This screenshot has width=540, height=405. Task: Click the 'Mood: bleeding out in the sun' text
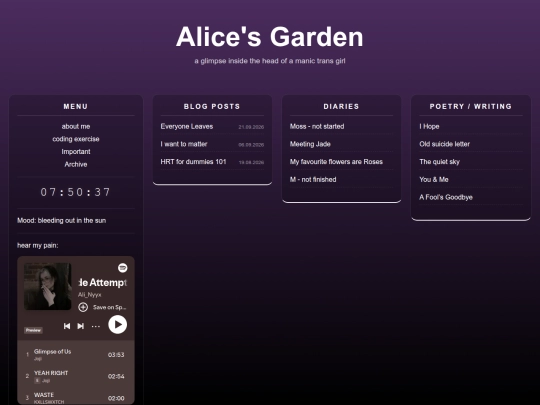click(x=62, y=220)
